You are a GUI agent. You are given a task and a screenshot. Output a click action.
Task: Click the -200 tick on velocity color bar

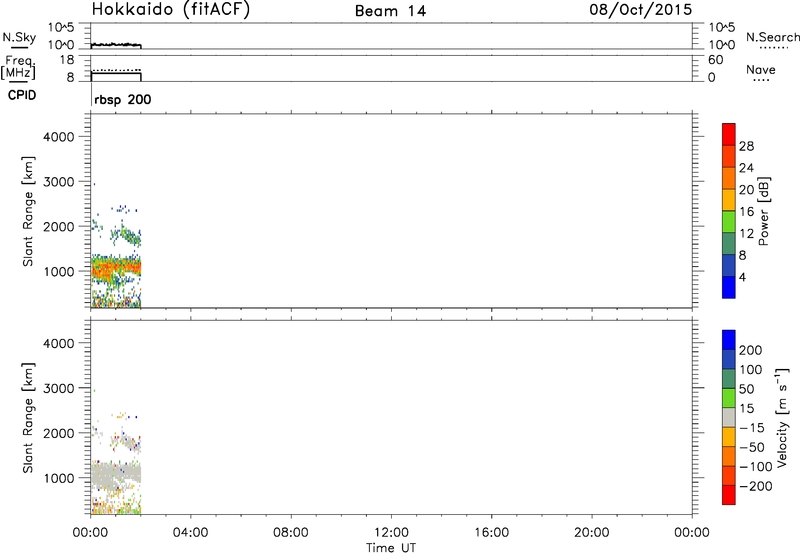(x=756, y=486)
